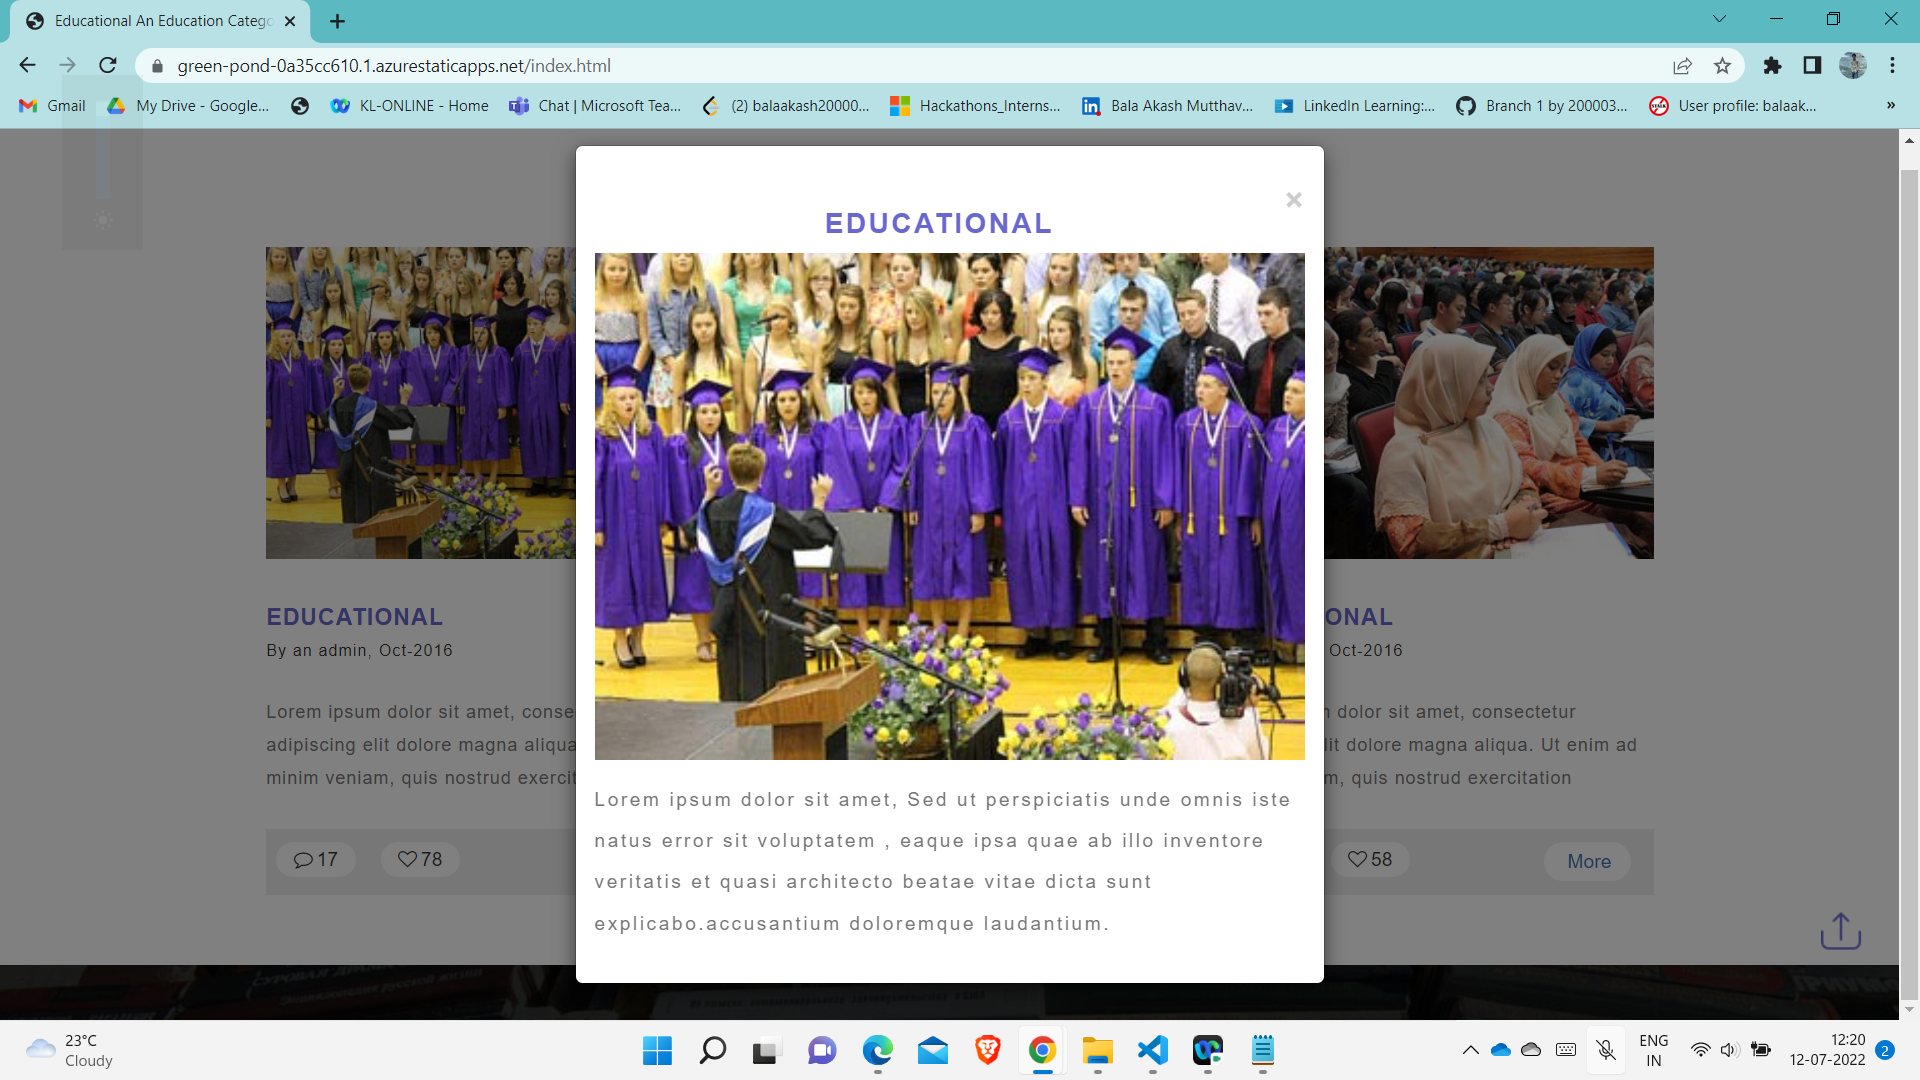
Task: Open volume control in system tray
Action: [x=1729, y=1050]
